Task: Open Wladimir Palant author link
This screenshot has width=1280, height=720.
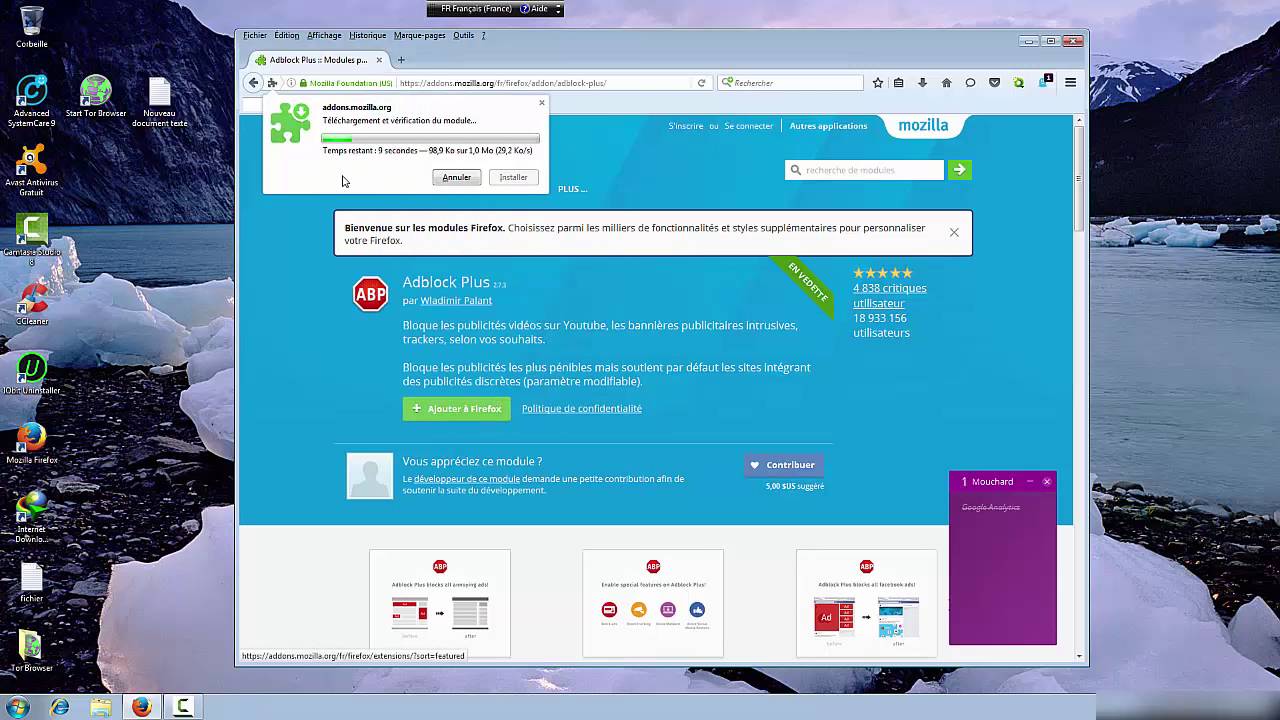Action: [x=456, y=300]
